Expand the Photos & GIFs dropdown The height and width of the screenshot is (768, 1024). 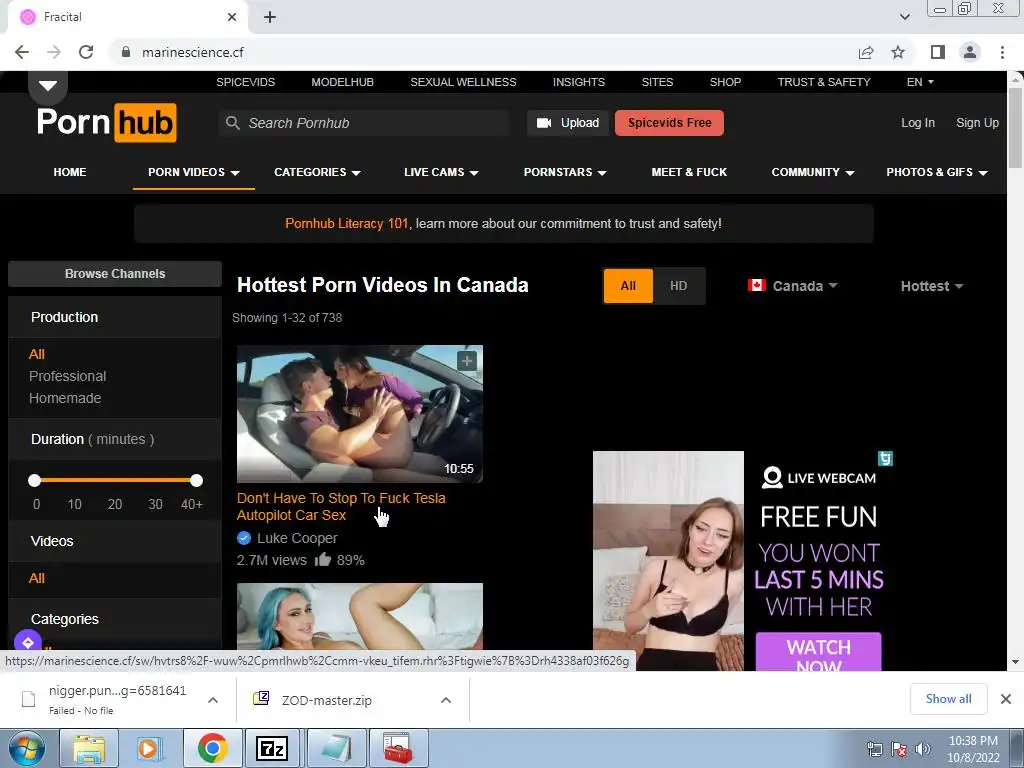point(937,172)
